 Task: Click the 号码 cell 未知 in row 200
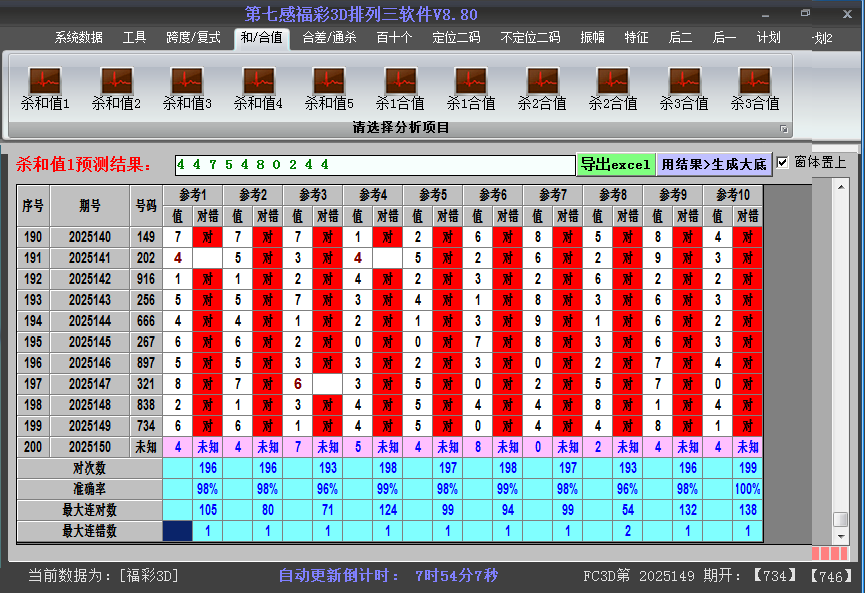[x=146, y=447]
